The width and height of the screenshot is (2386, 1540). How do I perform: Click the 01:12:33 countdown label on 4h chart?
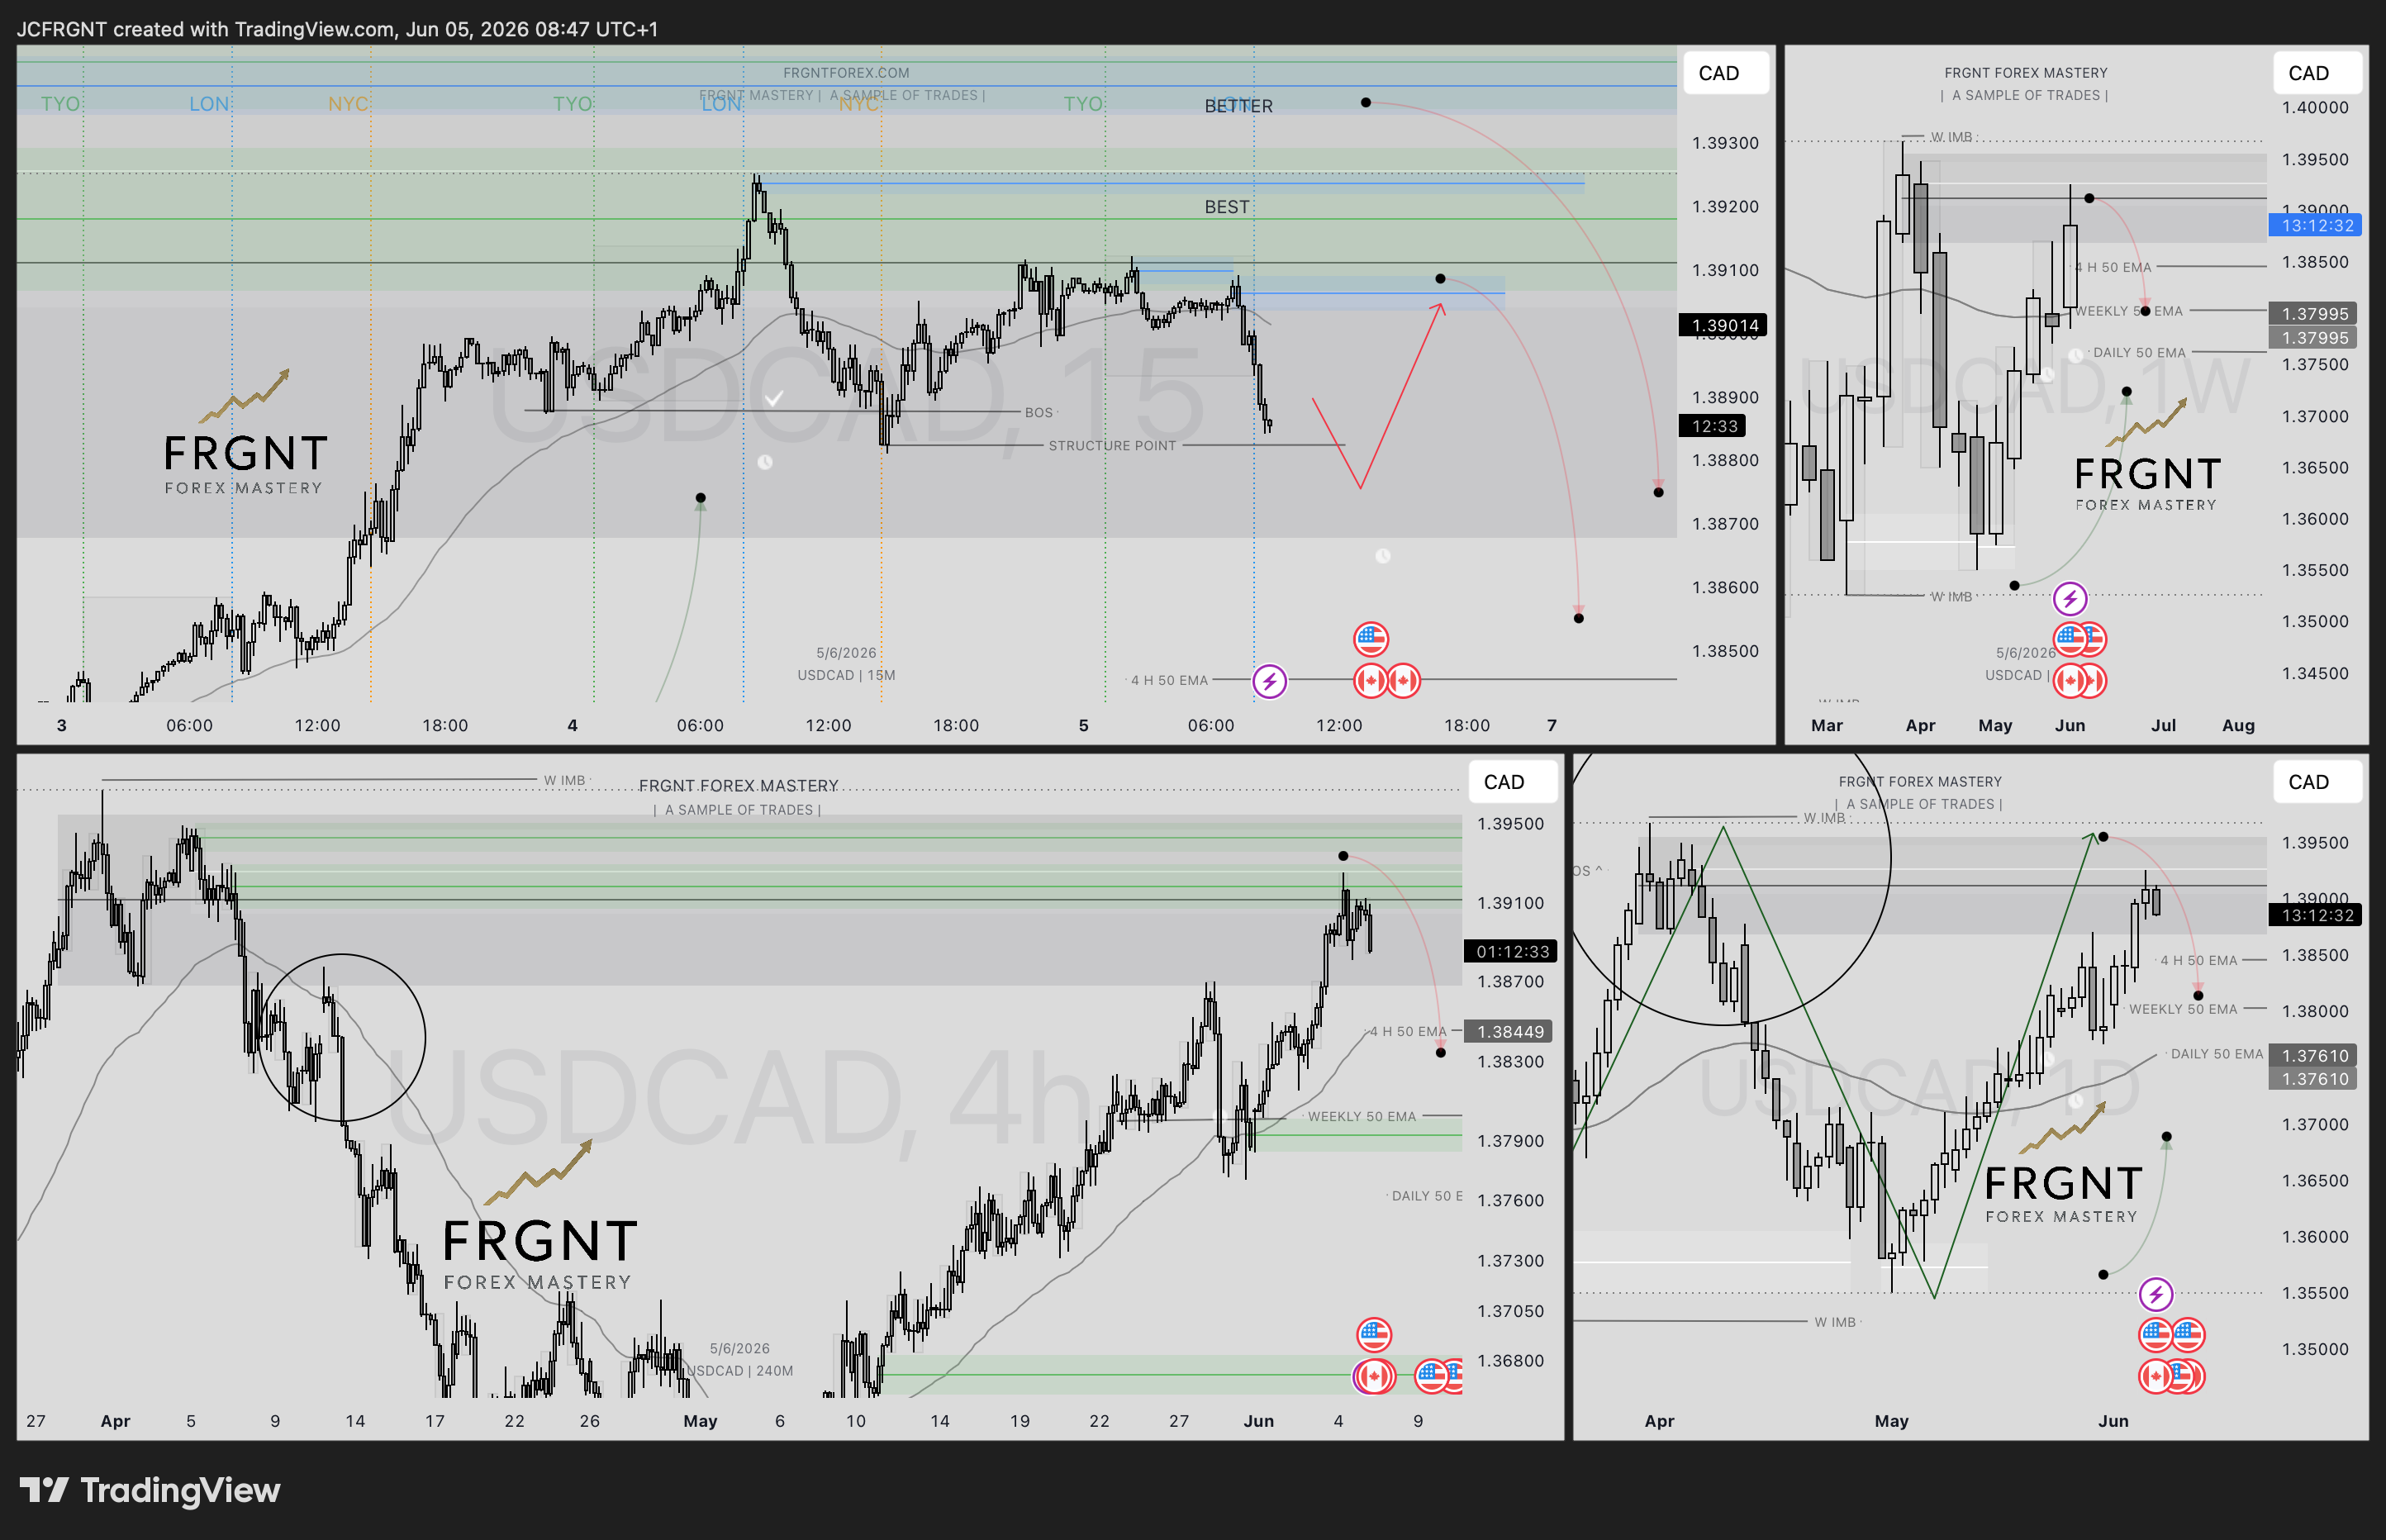[1512, 951]
